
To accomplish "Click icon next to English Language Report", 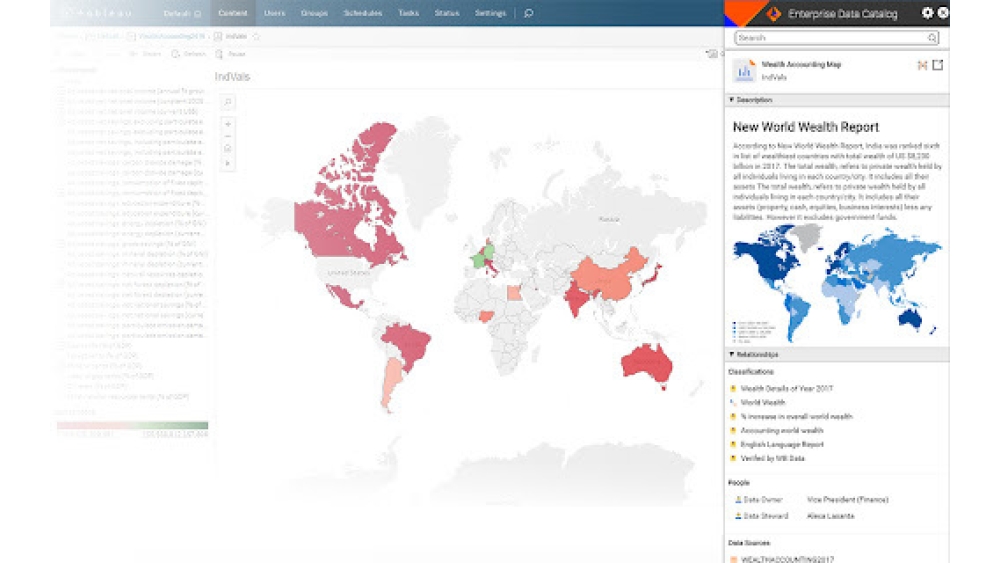I will [x=733, y=444].
